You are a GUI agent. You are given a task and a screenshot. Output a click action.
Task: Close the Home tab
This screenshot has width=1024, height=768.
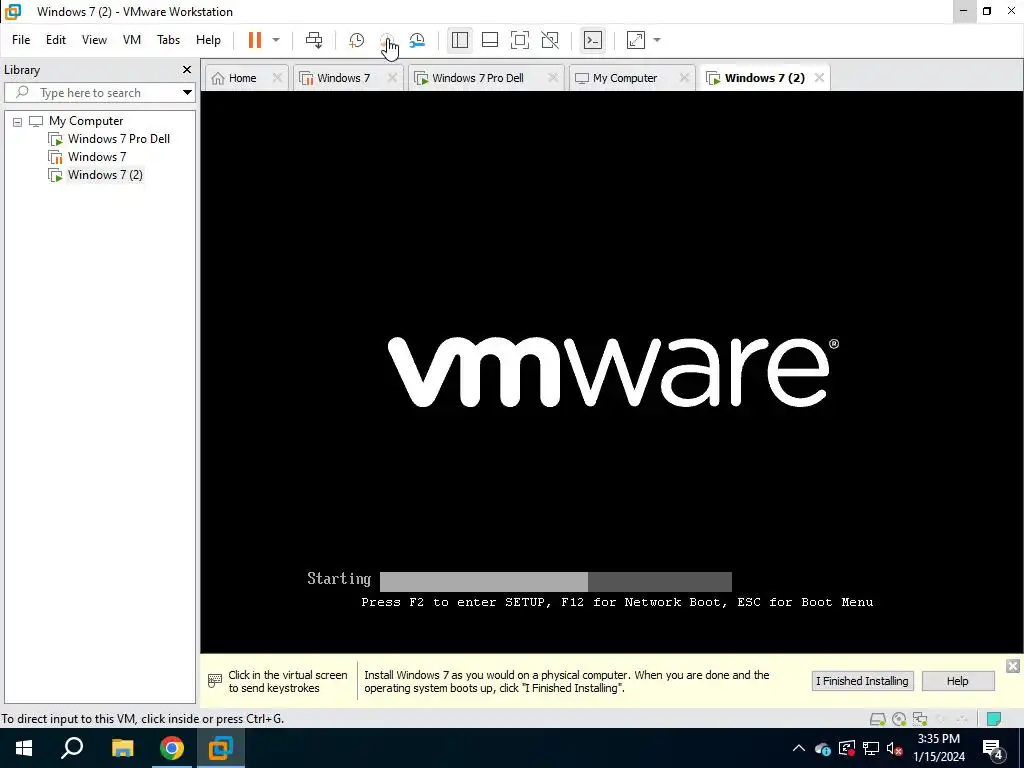(x=277, y=78)
